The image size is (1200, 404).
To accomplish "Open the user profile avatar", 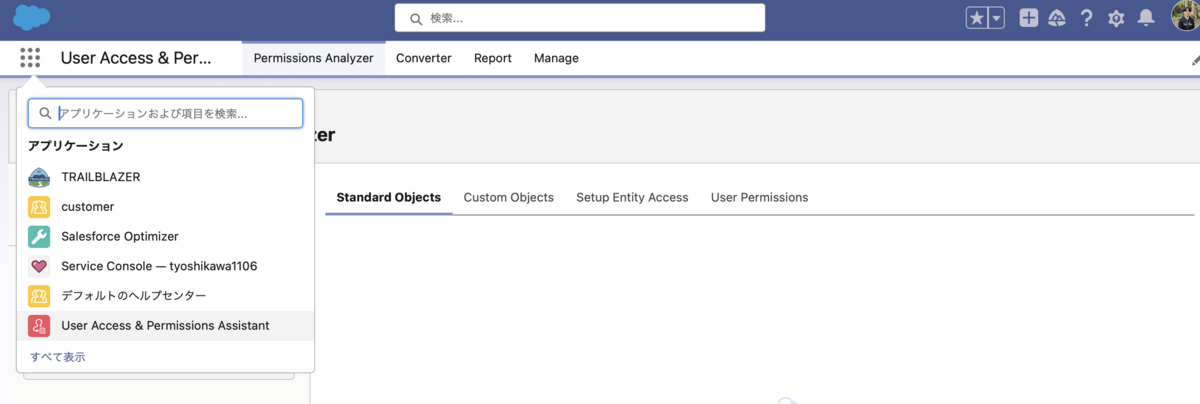I will click(x=1186, y=17).
